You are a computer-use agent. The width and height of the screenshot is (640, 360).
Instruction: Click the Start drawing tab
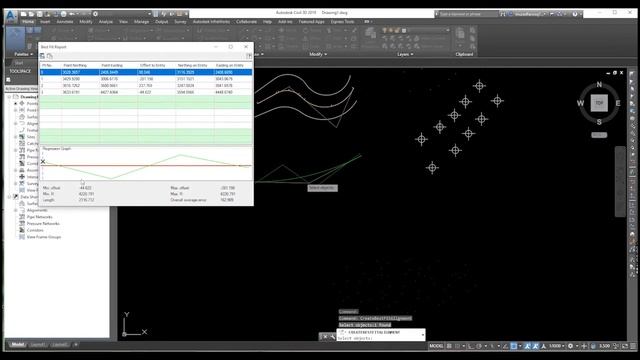[x=19, y=63]
